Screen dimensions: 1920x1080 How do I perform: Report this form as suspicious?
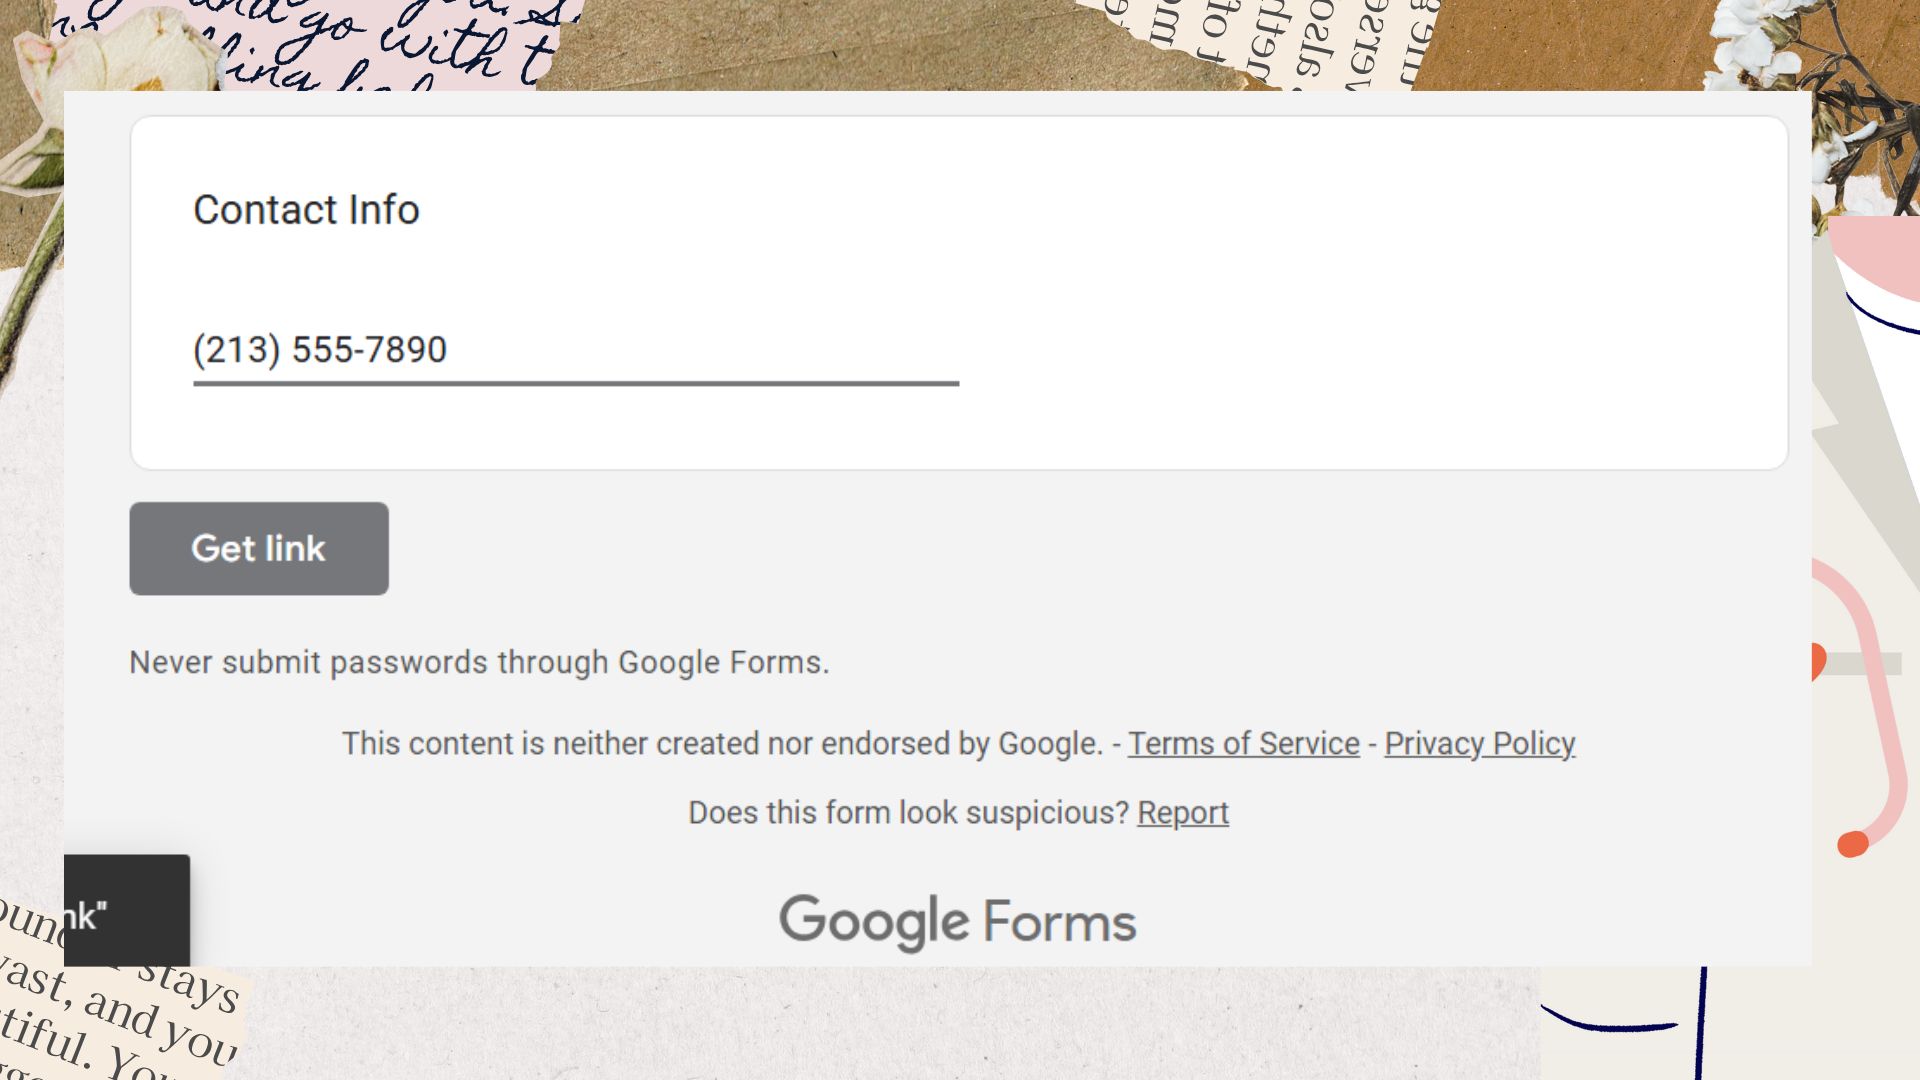pos(1183,813)
